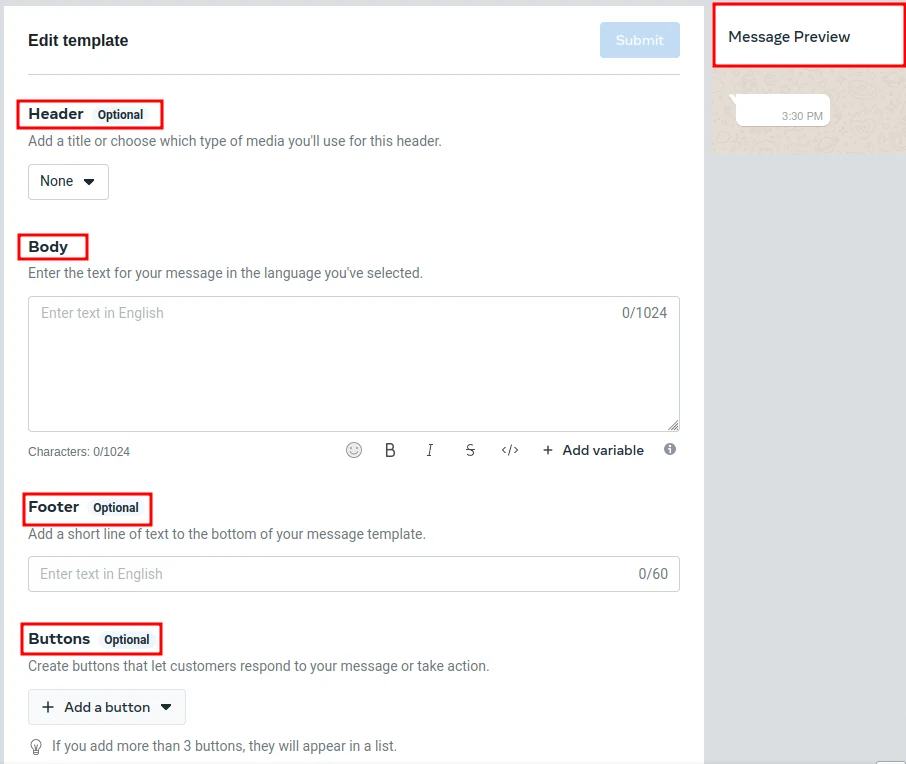Click the 'more than 3 buttons' tip text
The width and height of the screenshot is (906, 764).
[x=224, y=746]
